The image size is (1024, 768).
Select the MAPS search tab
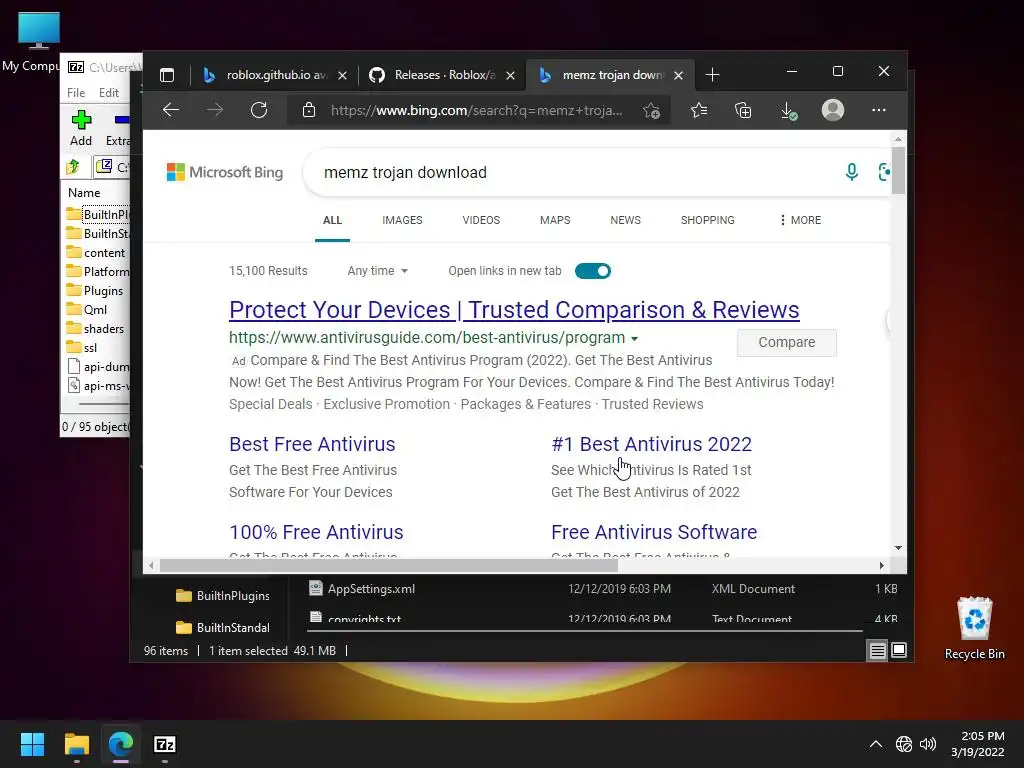tap(555, 220)
